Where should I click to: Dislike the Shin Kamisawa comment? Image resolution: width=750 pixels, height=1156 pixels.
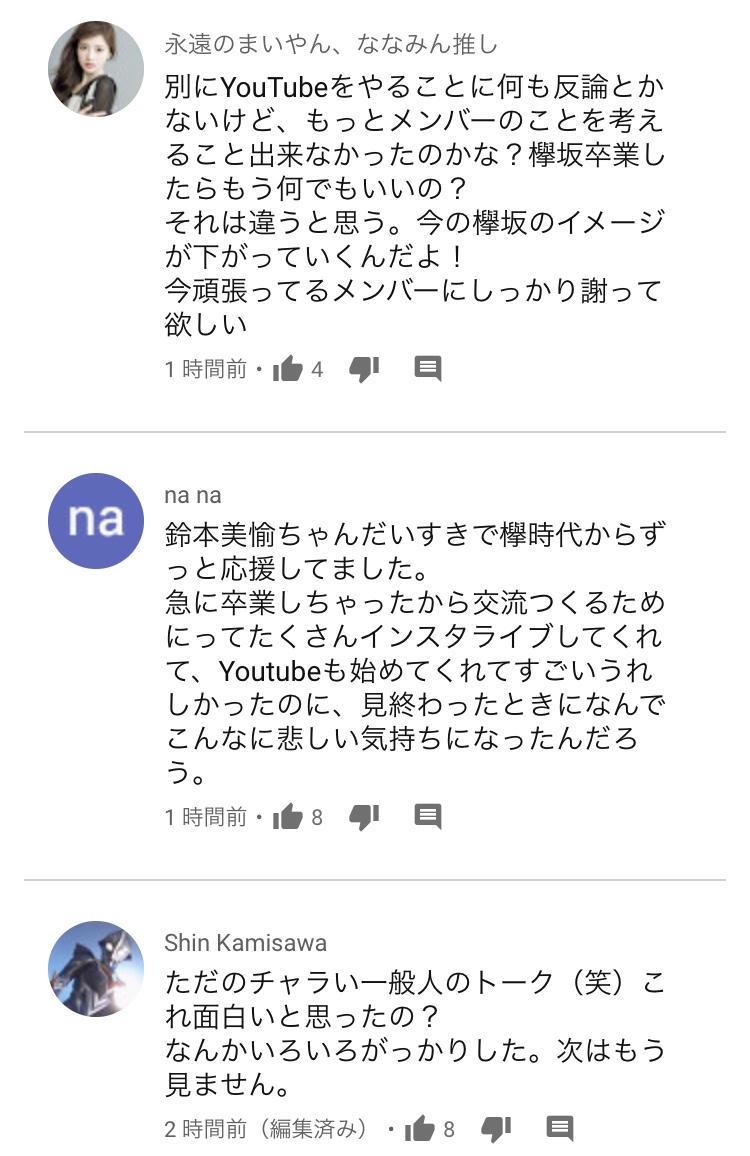pyautogui.click(x=496, y=1129)
